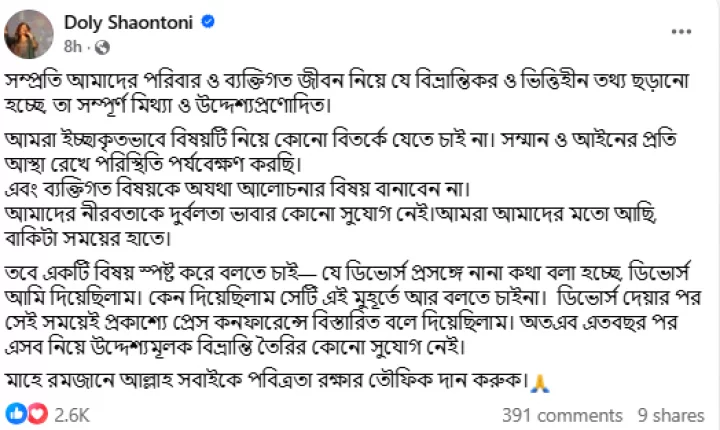Open the post via the 8h timestamp
Screen dimensions: 720x430
[x=73, y=46]
